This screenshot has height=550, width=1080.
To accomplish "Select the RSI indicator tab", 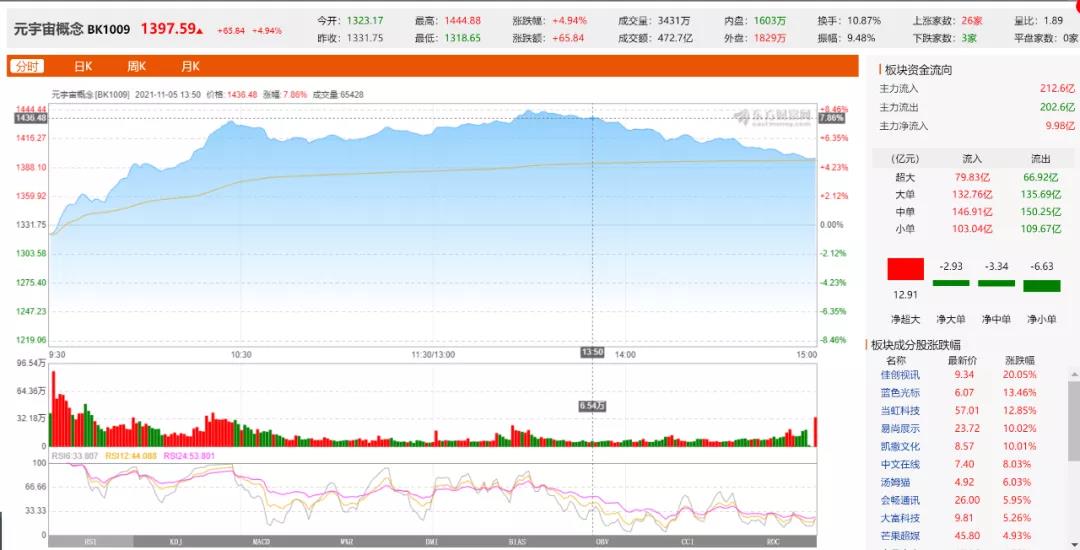I will 90,542.
